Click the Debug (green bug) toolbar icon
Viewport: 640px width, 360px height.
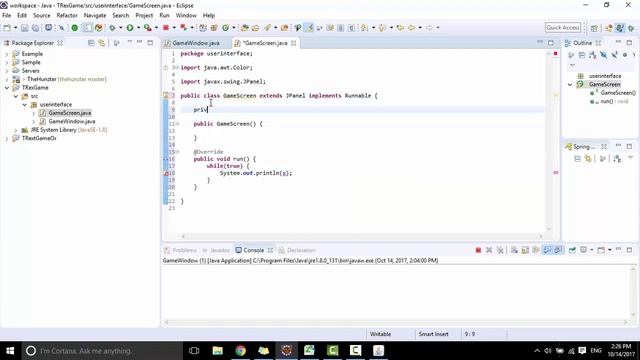click(x=112, y=28)
